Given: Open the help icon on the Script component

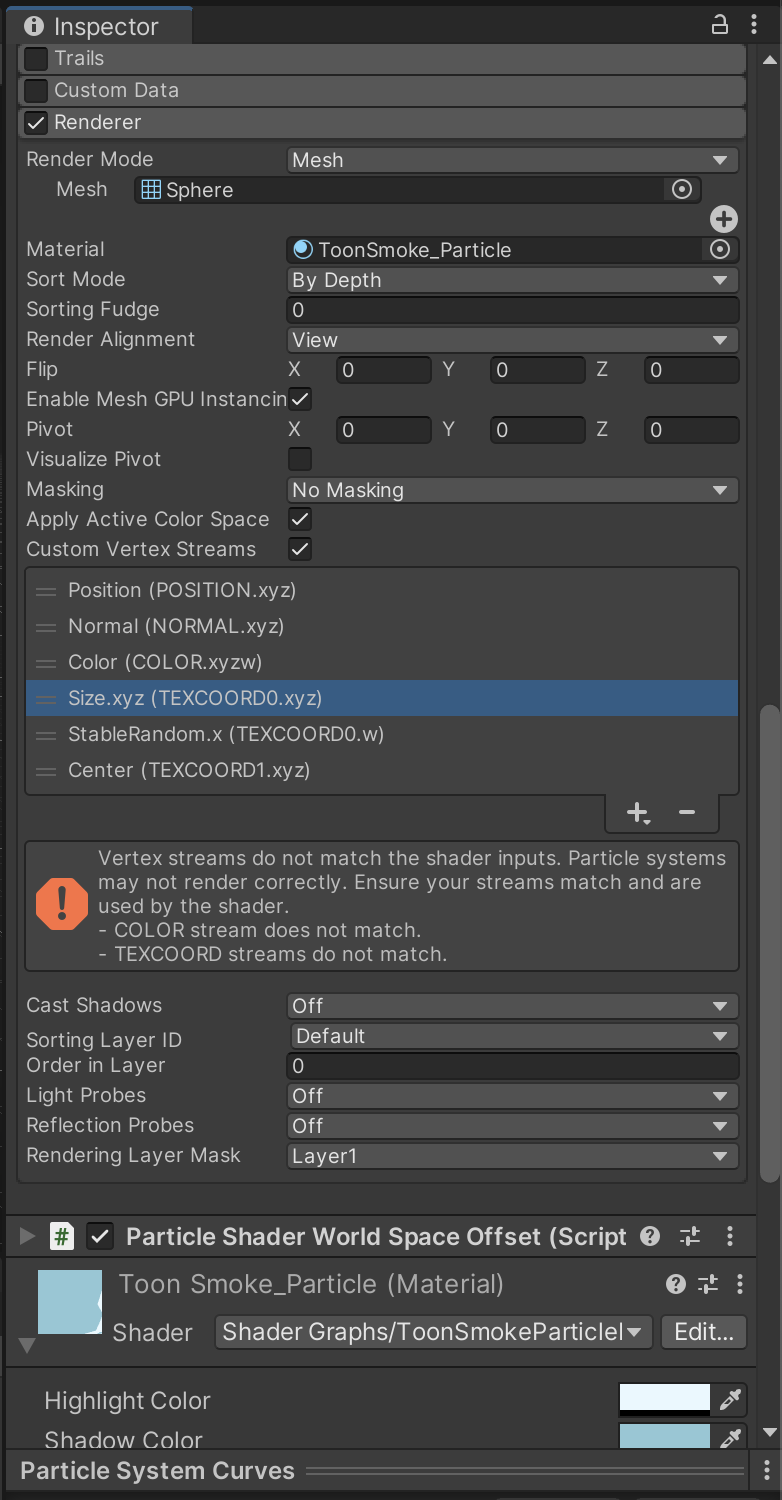Looking at the screenshot, I should [x=649, y=1236].
